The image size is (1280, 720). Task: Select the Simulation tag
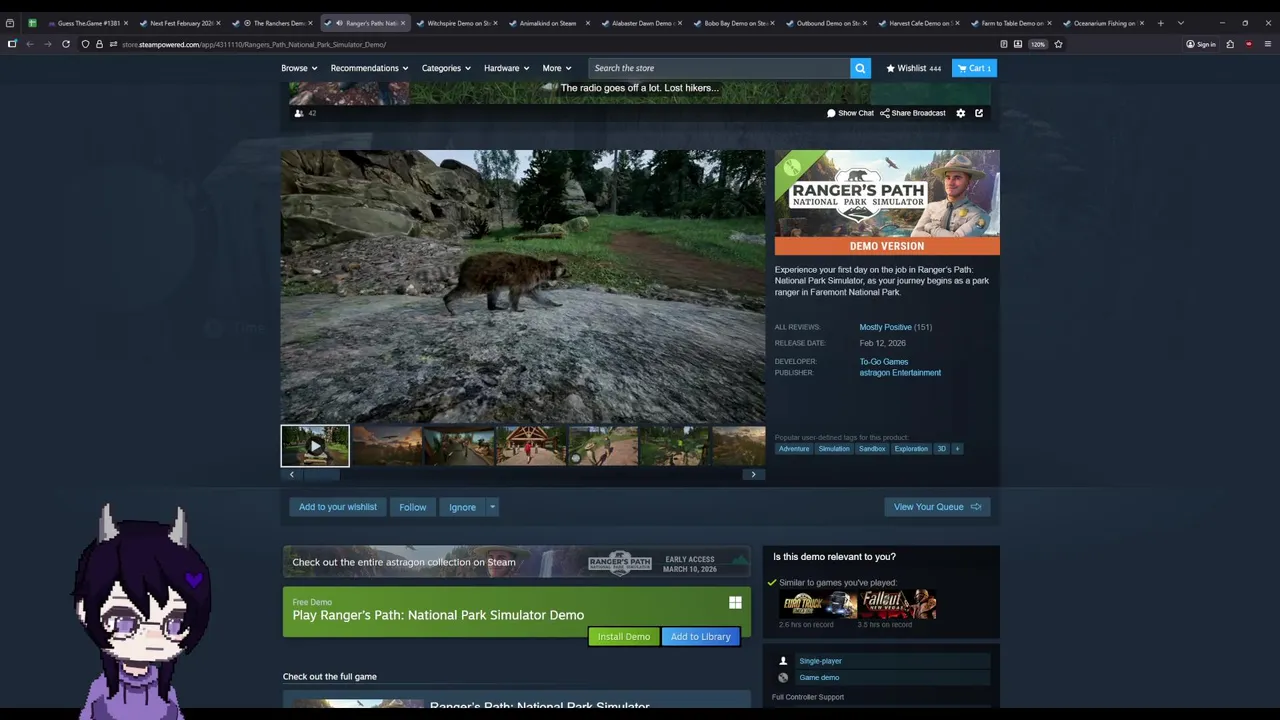[x=834, y=449]
